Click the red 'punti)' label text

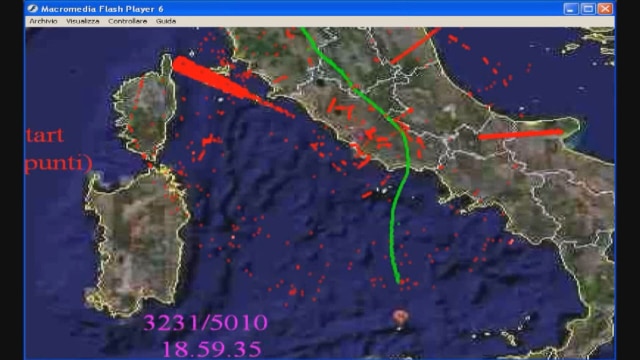tap(58, 164)
